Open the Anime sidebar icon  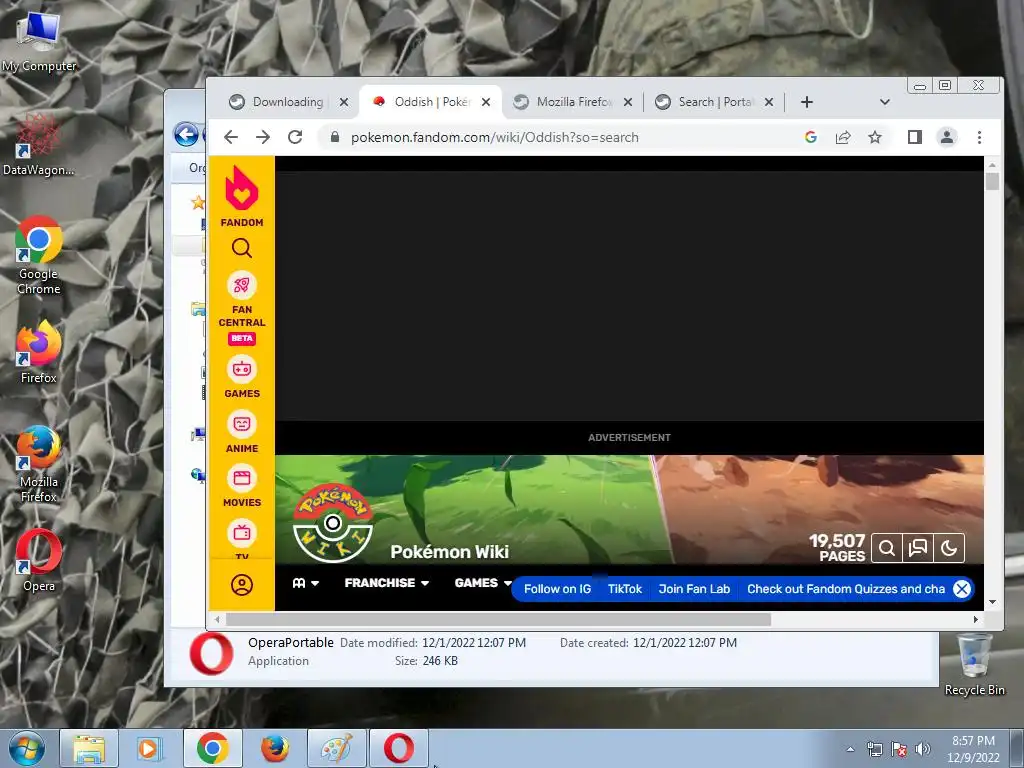point(242,424)
